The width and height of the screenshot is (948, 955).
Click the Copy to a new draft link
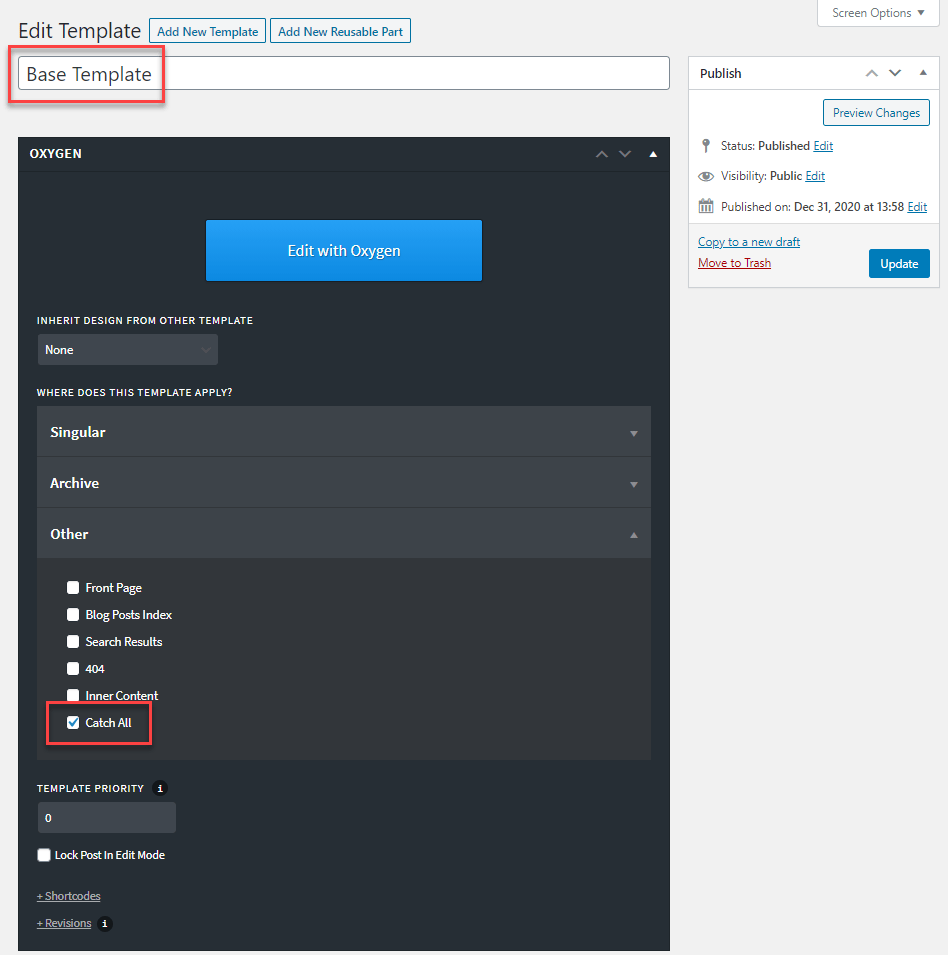(748, 241)
